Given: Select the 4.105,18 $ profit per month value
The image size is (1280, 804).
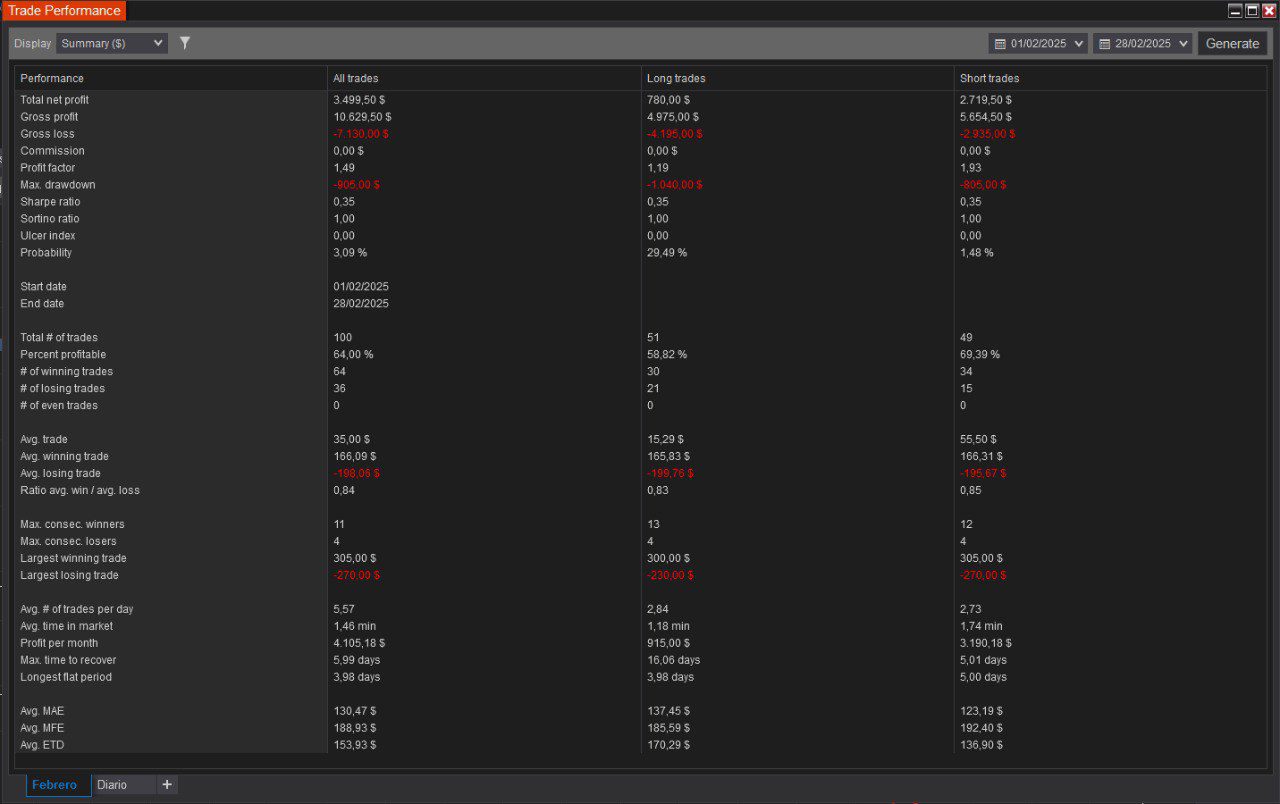Looking at the screenshot, I should 359,644.
